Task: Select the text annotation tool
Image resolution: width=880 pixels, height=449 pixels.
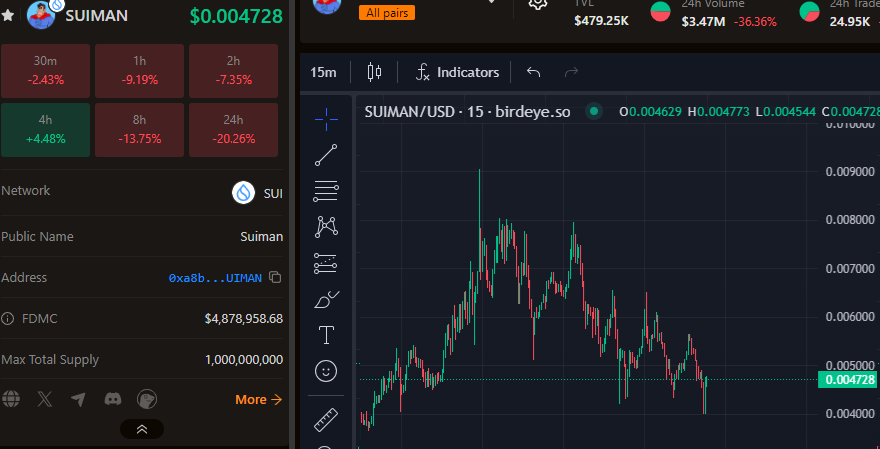Action: tap(326, 336)
